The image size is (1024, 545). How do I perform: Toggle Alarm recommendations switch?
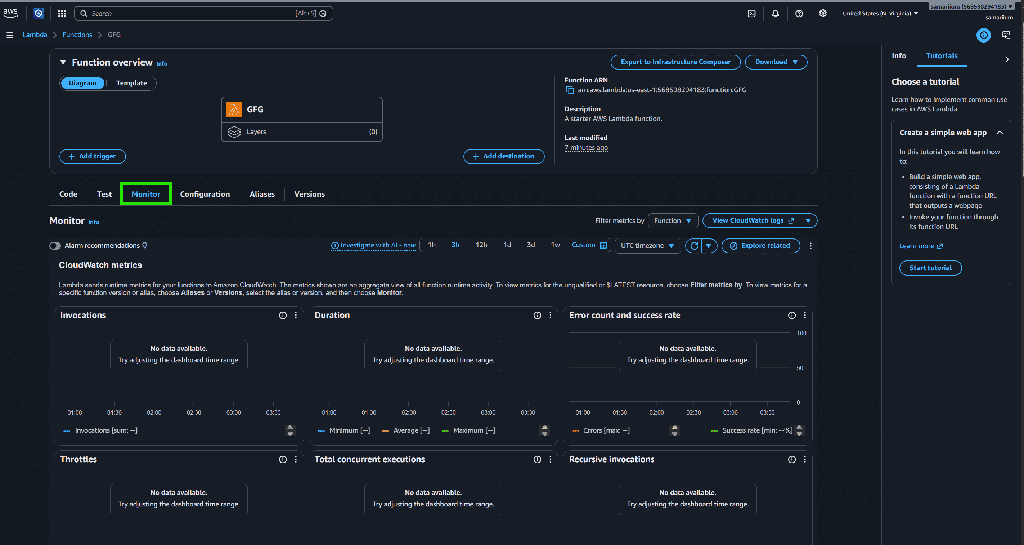[x=55, y=246]
